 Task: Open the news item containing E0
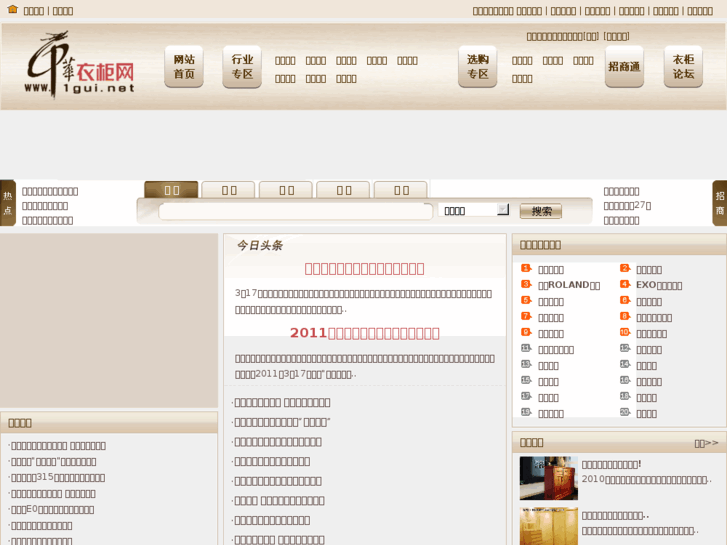click(x=52, y=509)
